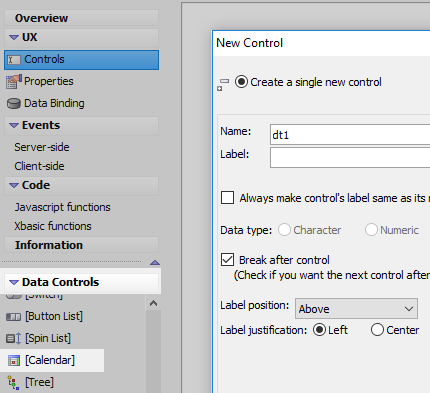Choose the [Button List] control
430x393 pixels.
[x=54, y=316]
